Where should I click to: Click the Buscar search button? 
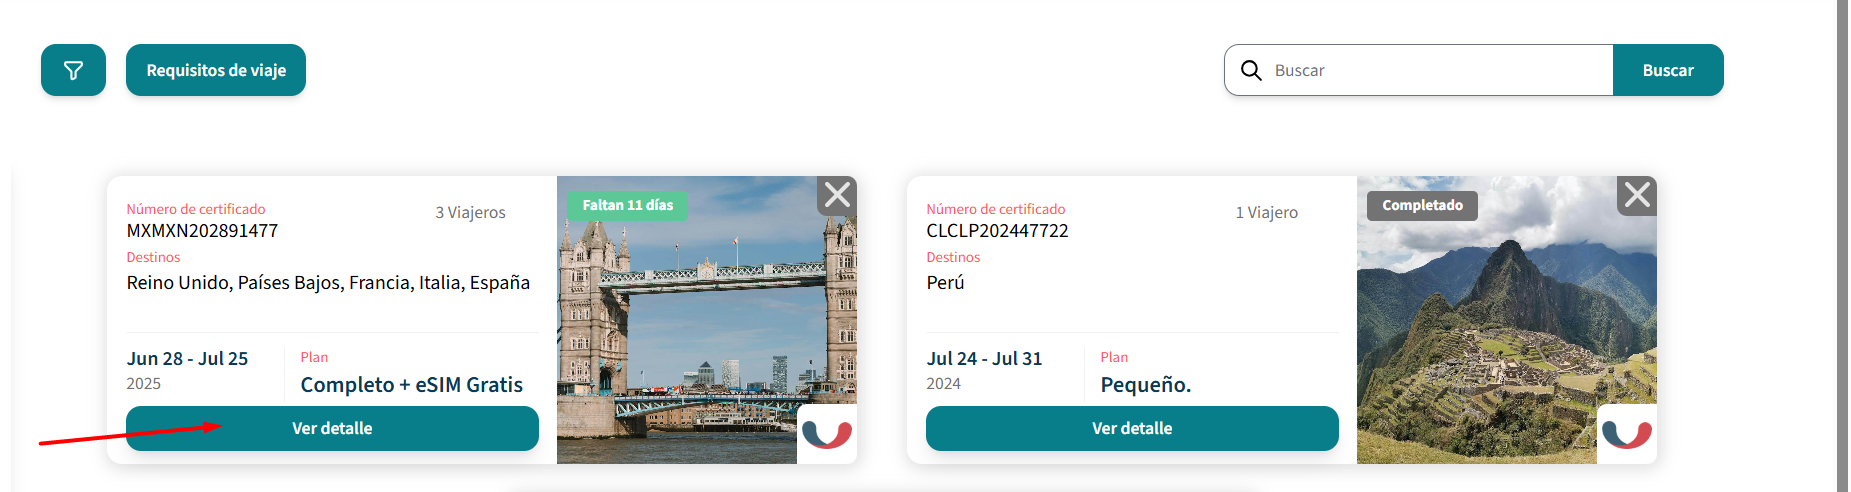point(1668,70)
